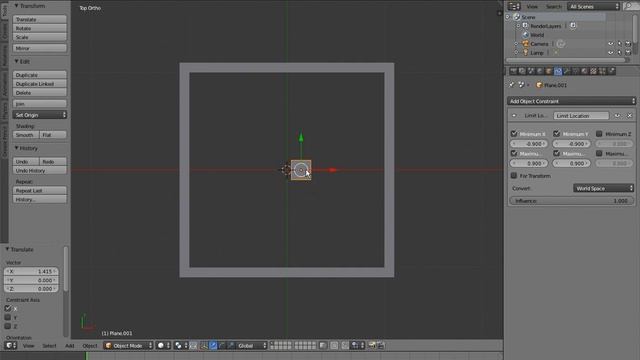Enable the For Transform checkbox
The width and height of the screenshot is (640, 360).
(x=514, y=176)
